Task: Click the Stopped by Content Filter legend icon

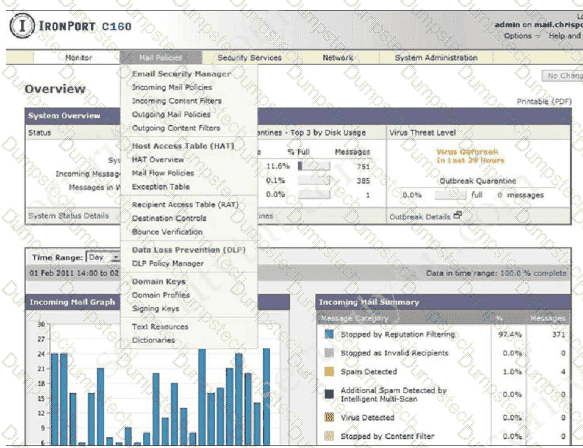Action: [x=329, y=436]
